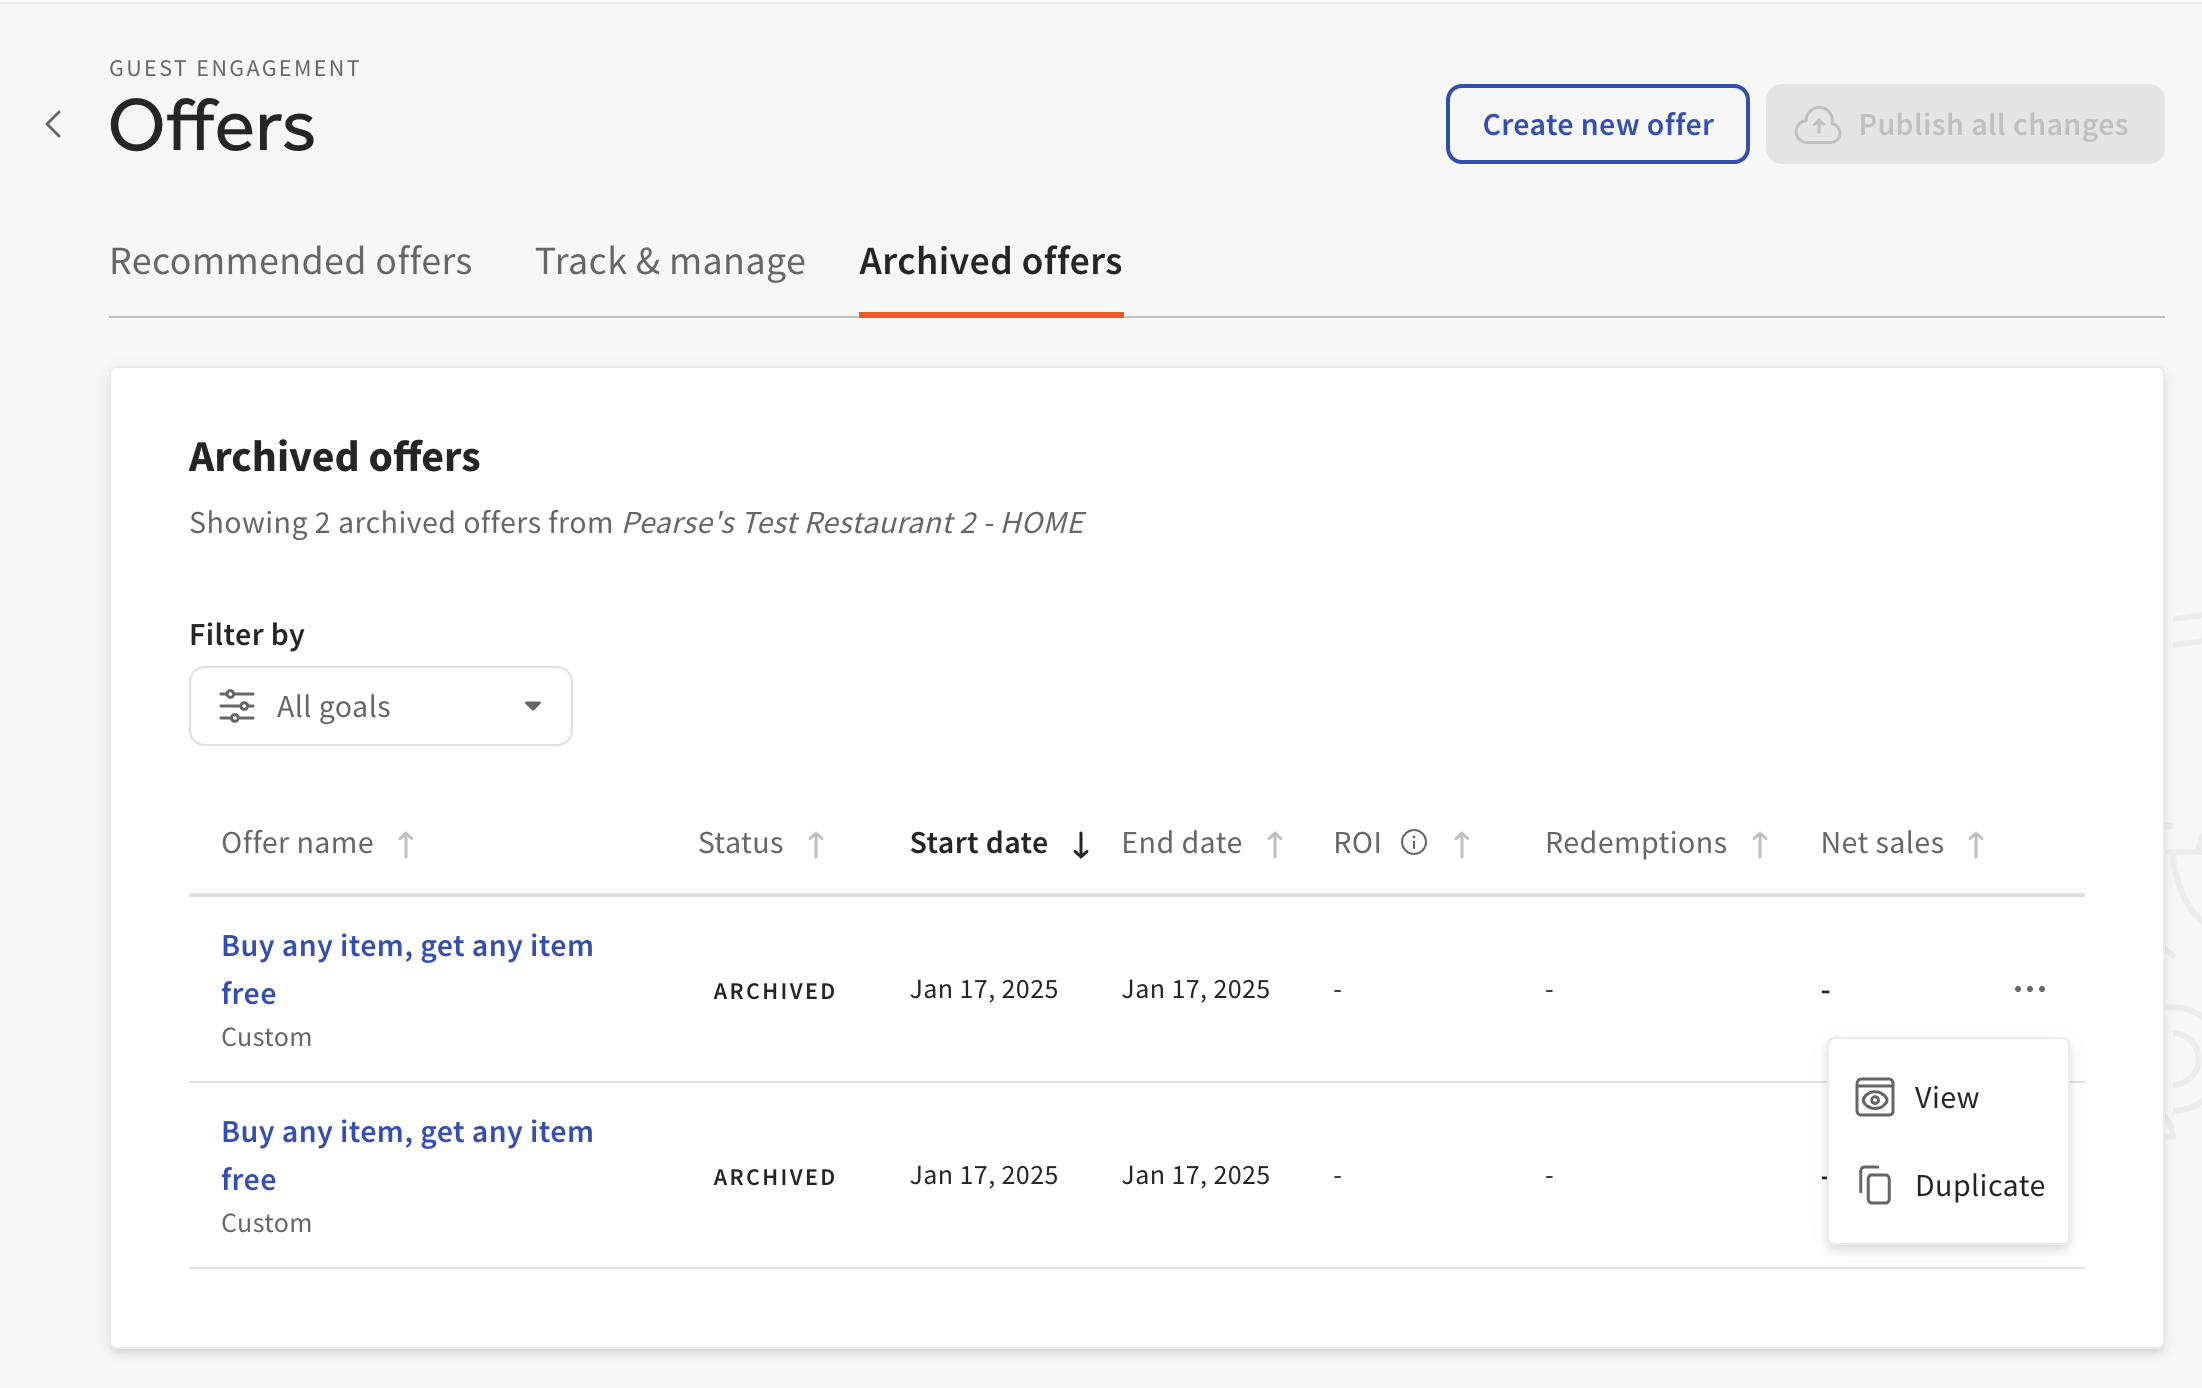Sort by Offer name arrow
This screenshot has height=1388, width=2202.
click(406, 845)
